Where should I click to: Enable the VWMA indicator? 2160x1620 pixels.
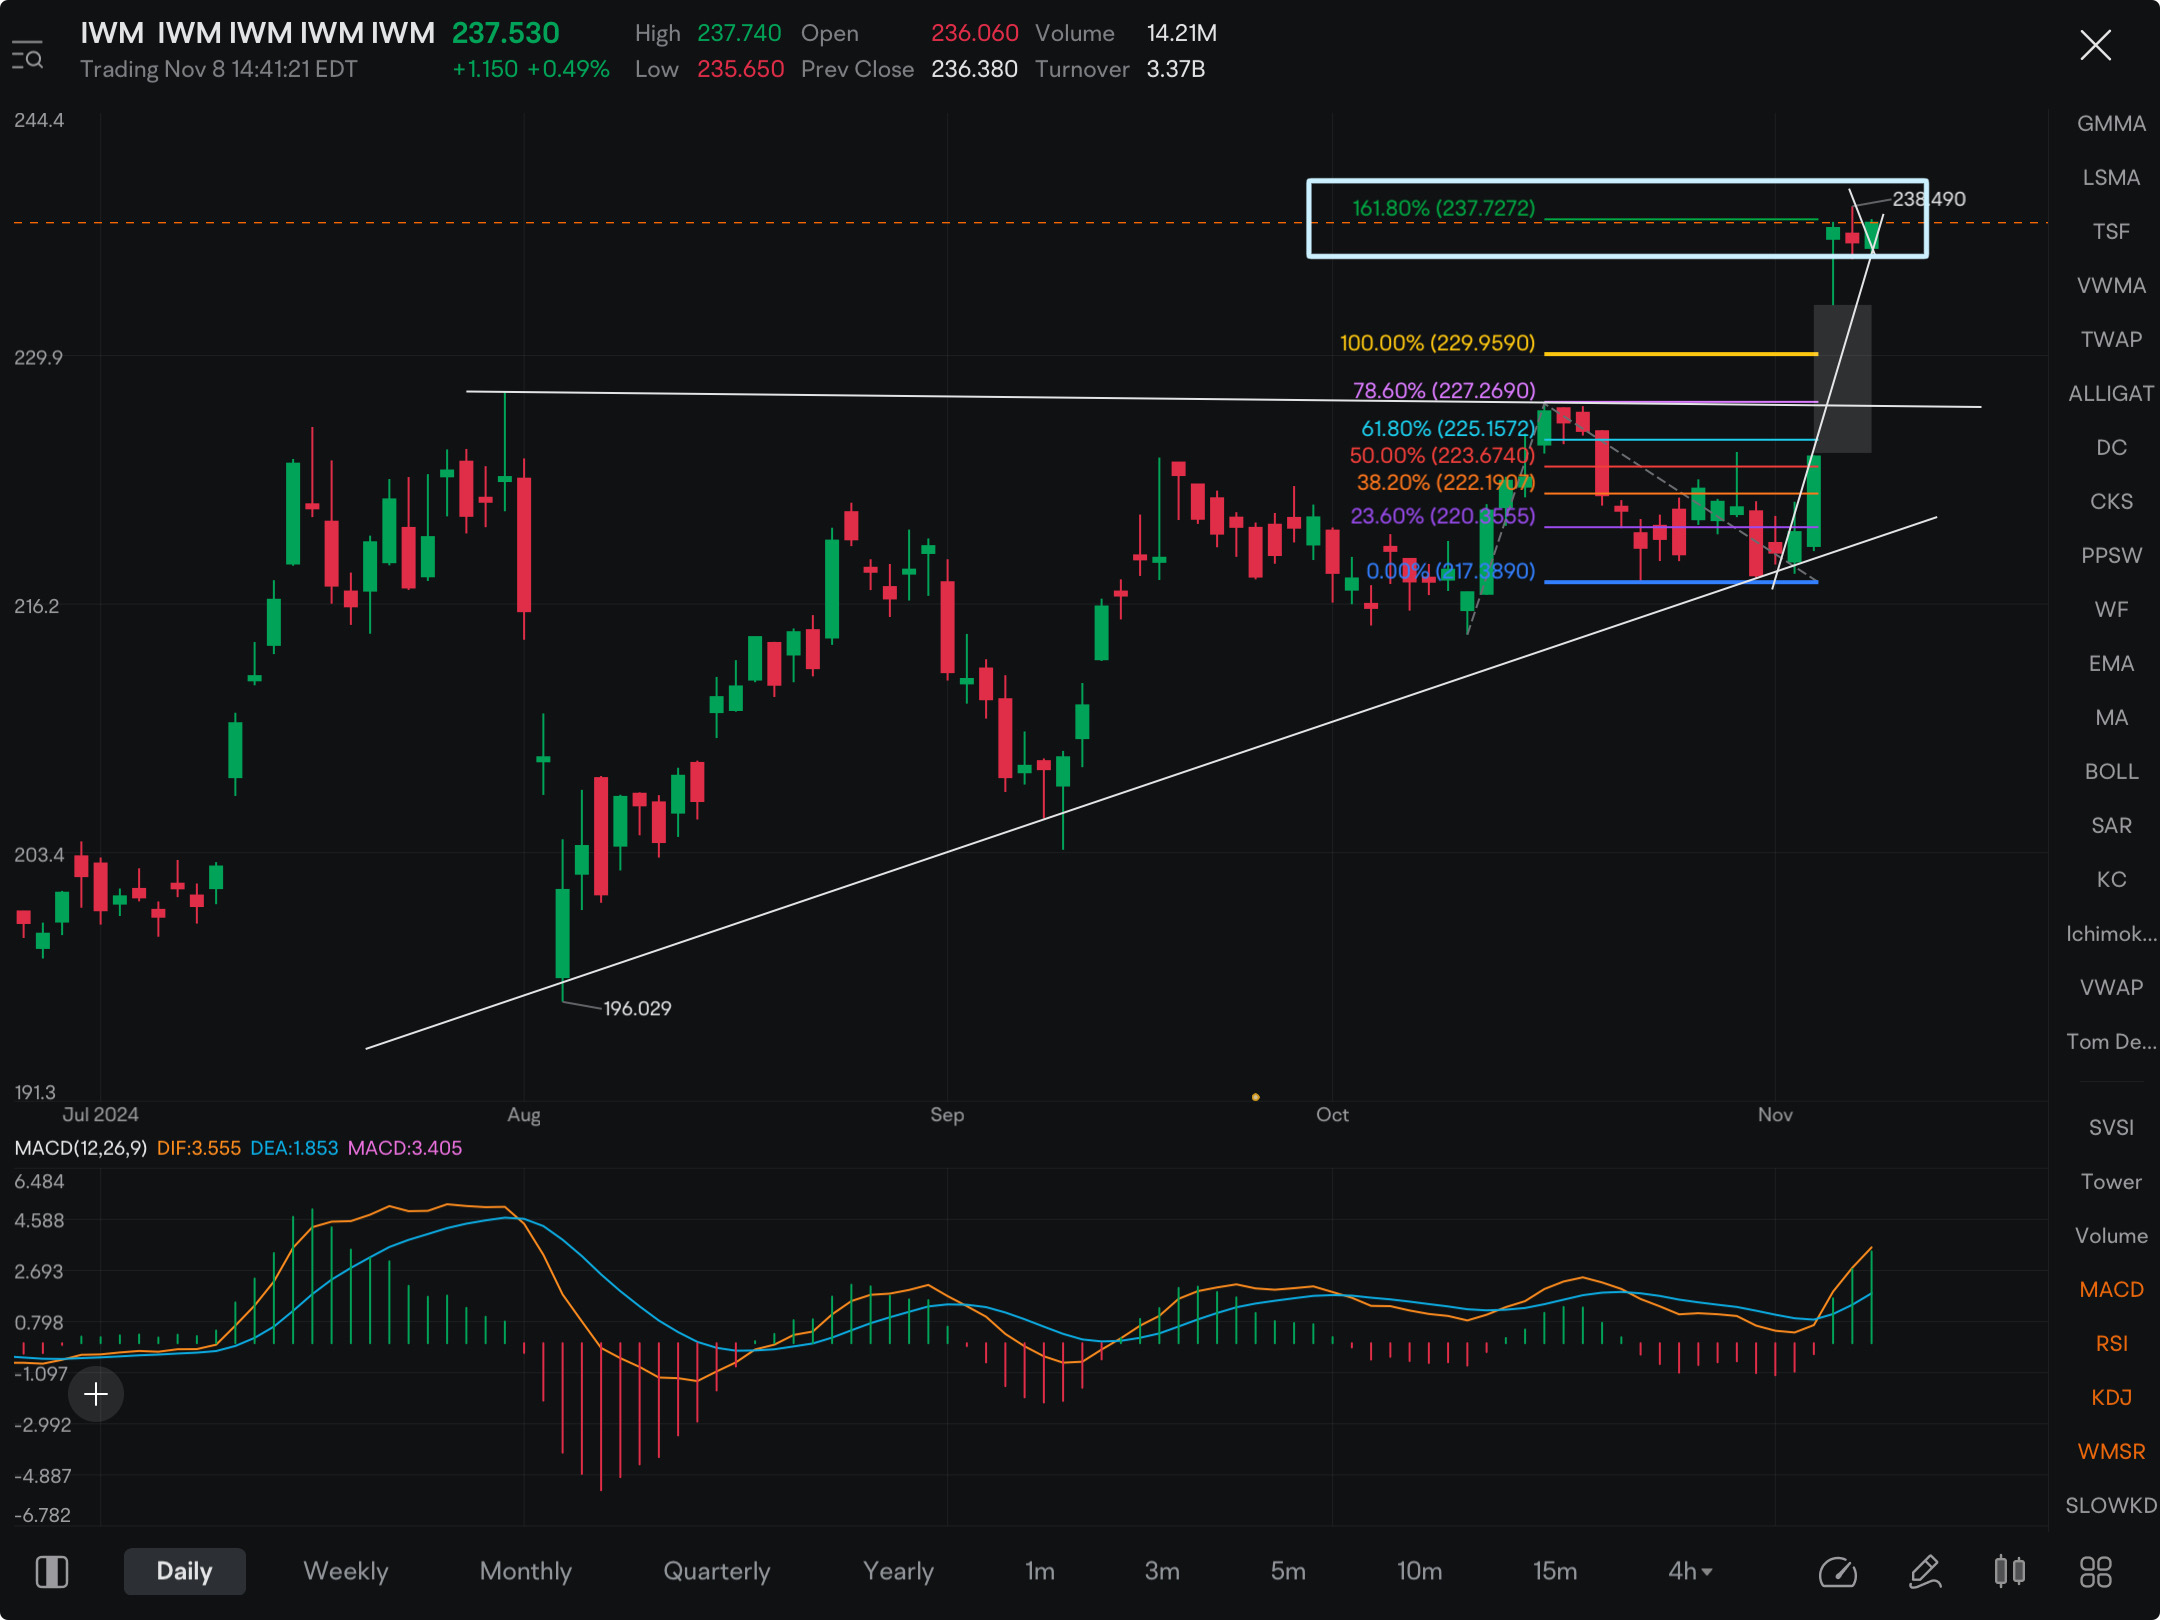click(x=2111, y=286)
